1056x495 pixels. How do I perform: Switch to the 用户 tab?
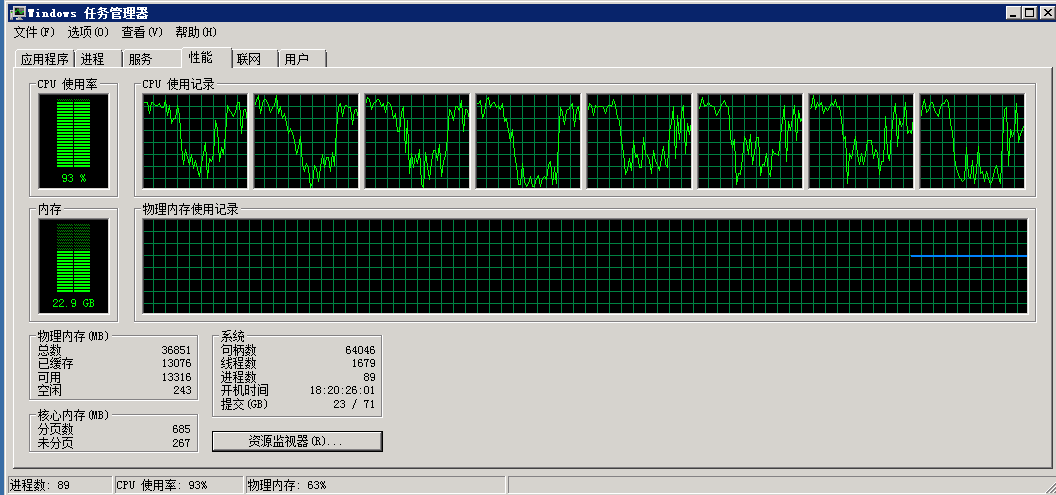click(x=302, y=59)
